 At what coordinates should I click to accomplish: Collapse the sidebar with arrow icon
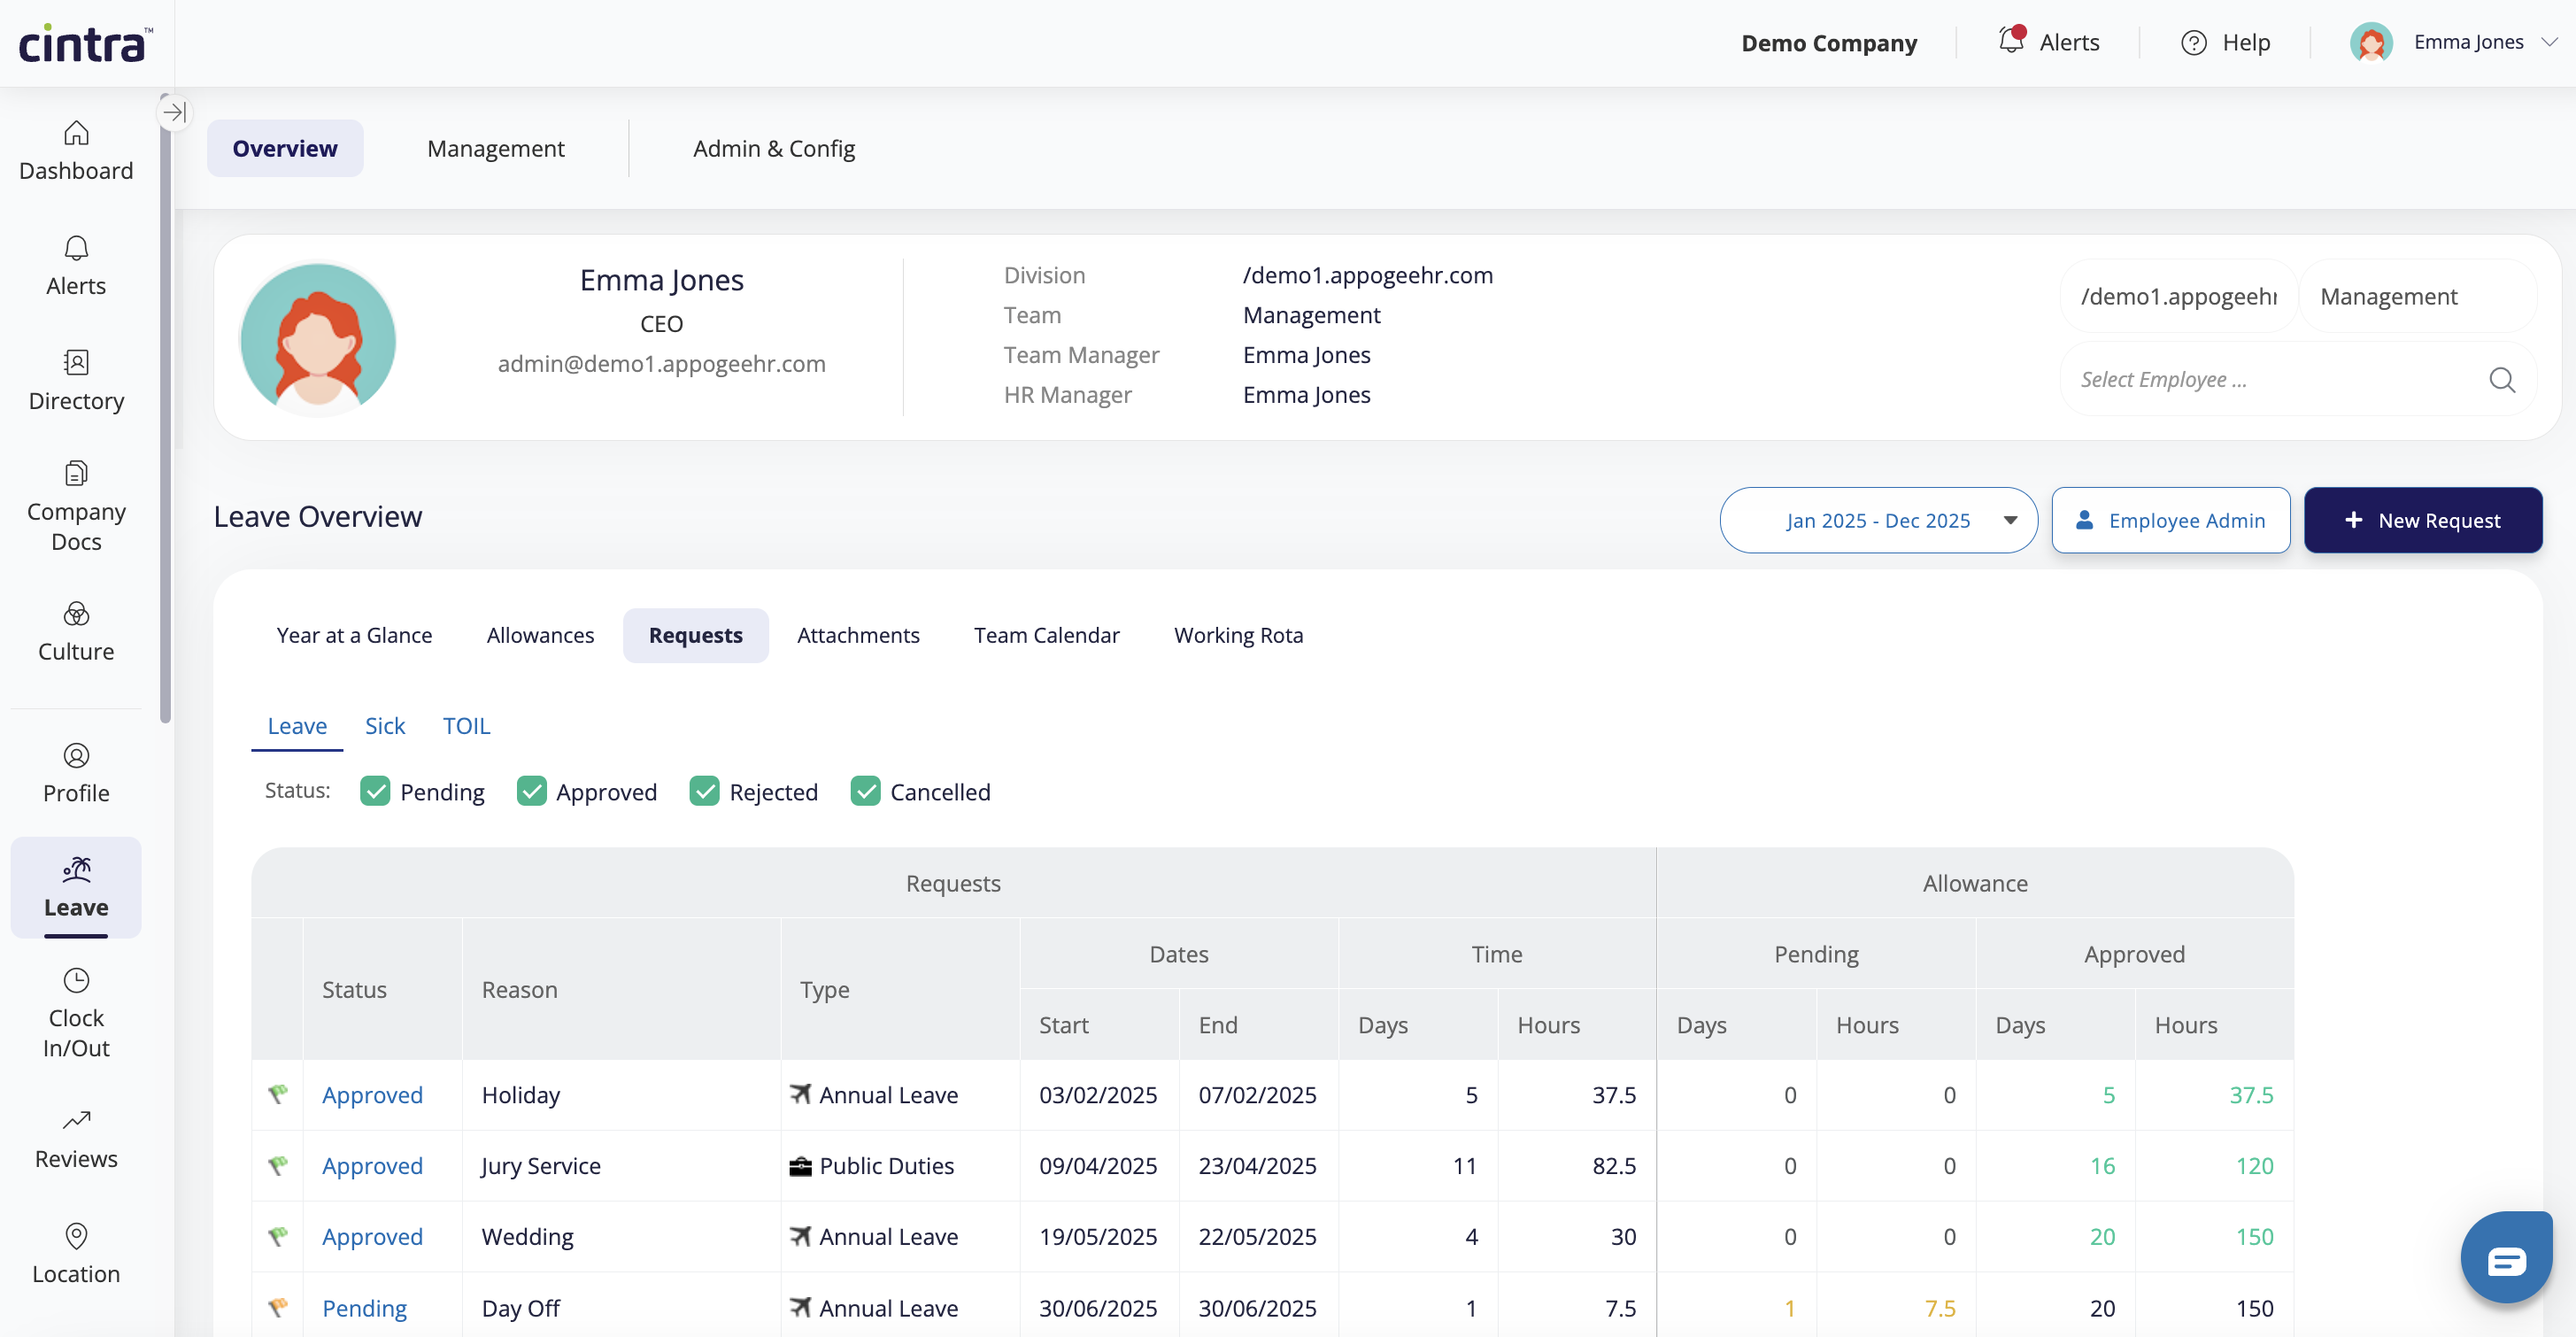[x=174, y=112]
